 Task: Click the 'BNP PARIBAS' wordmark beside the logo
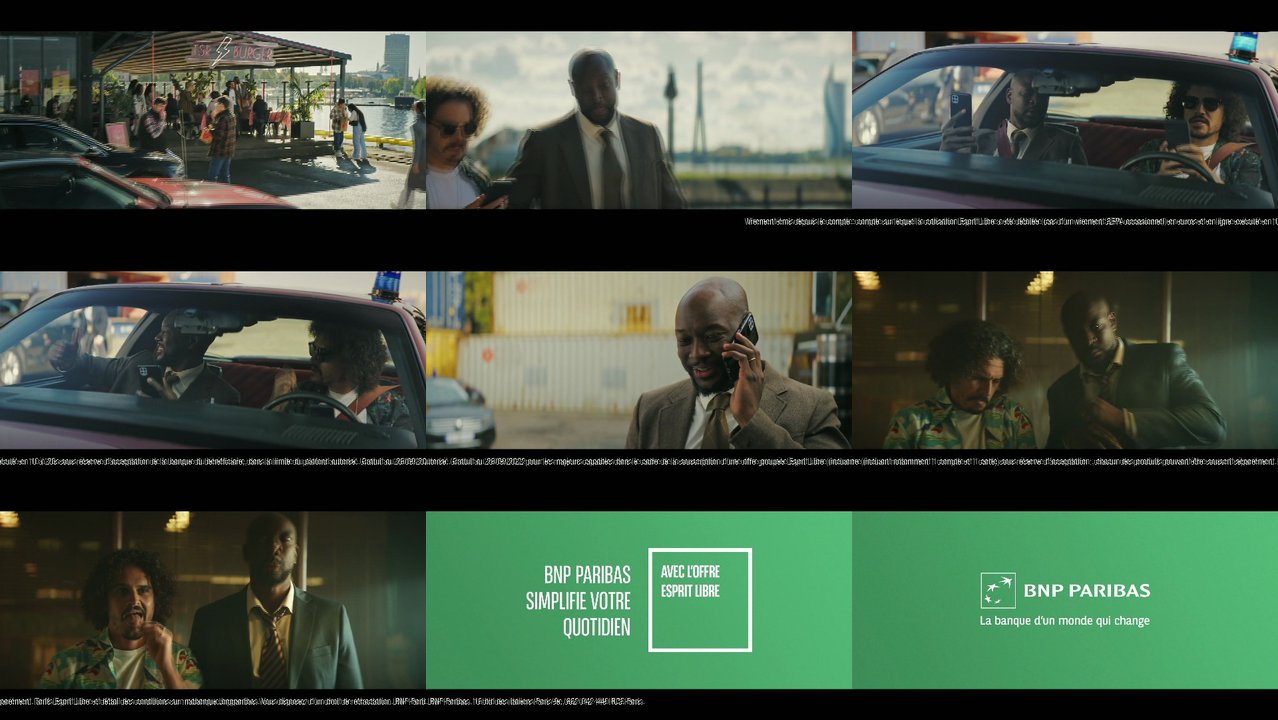[1087, 591]
